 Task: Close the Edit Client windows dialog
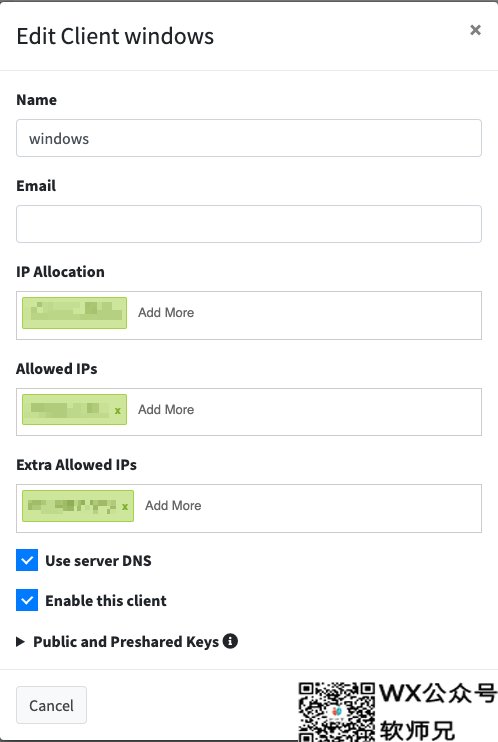[x=475, y=30]
